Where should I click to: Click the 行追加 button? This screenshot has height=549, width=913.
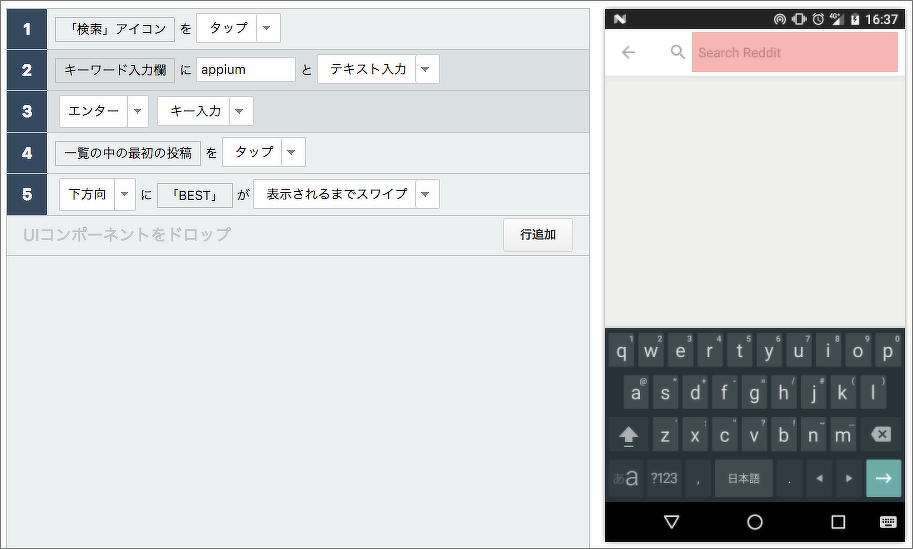(x=537, y=235)
